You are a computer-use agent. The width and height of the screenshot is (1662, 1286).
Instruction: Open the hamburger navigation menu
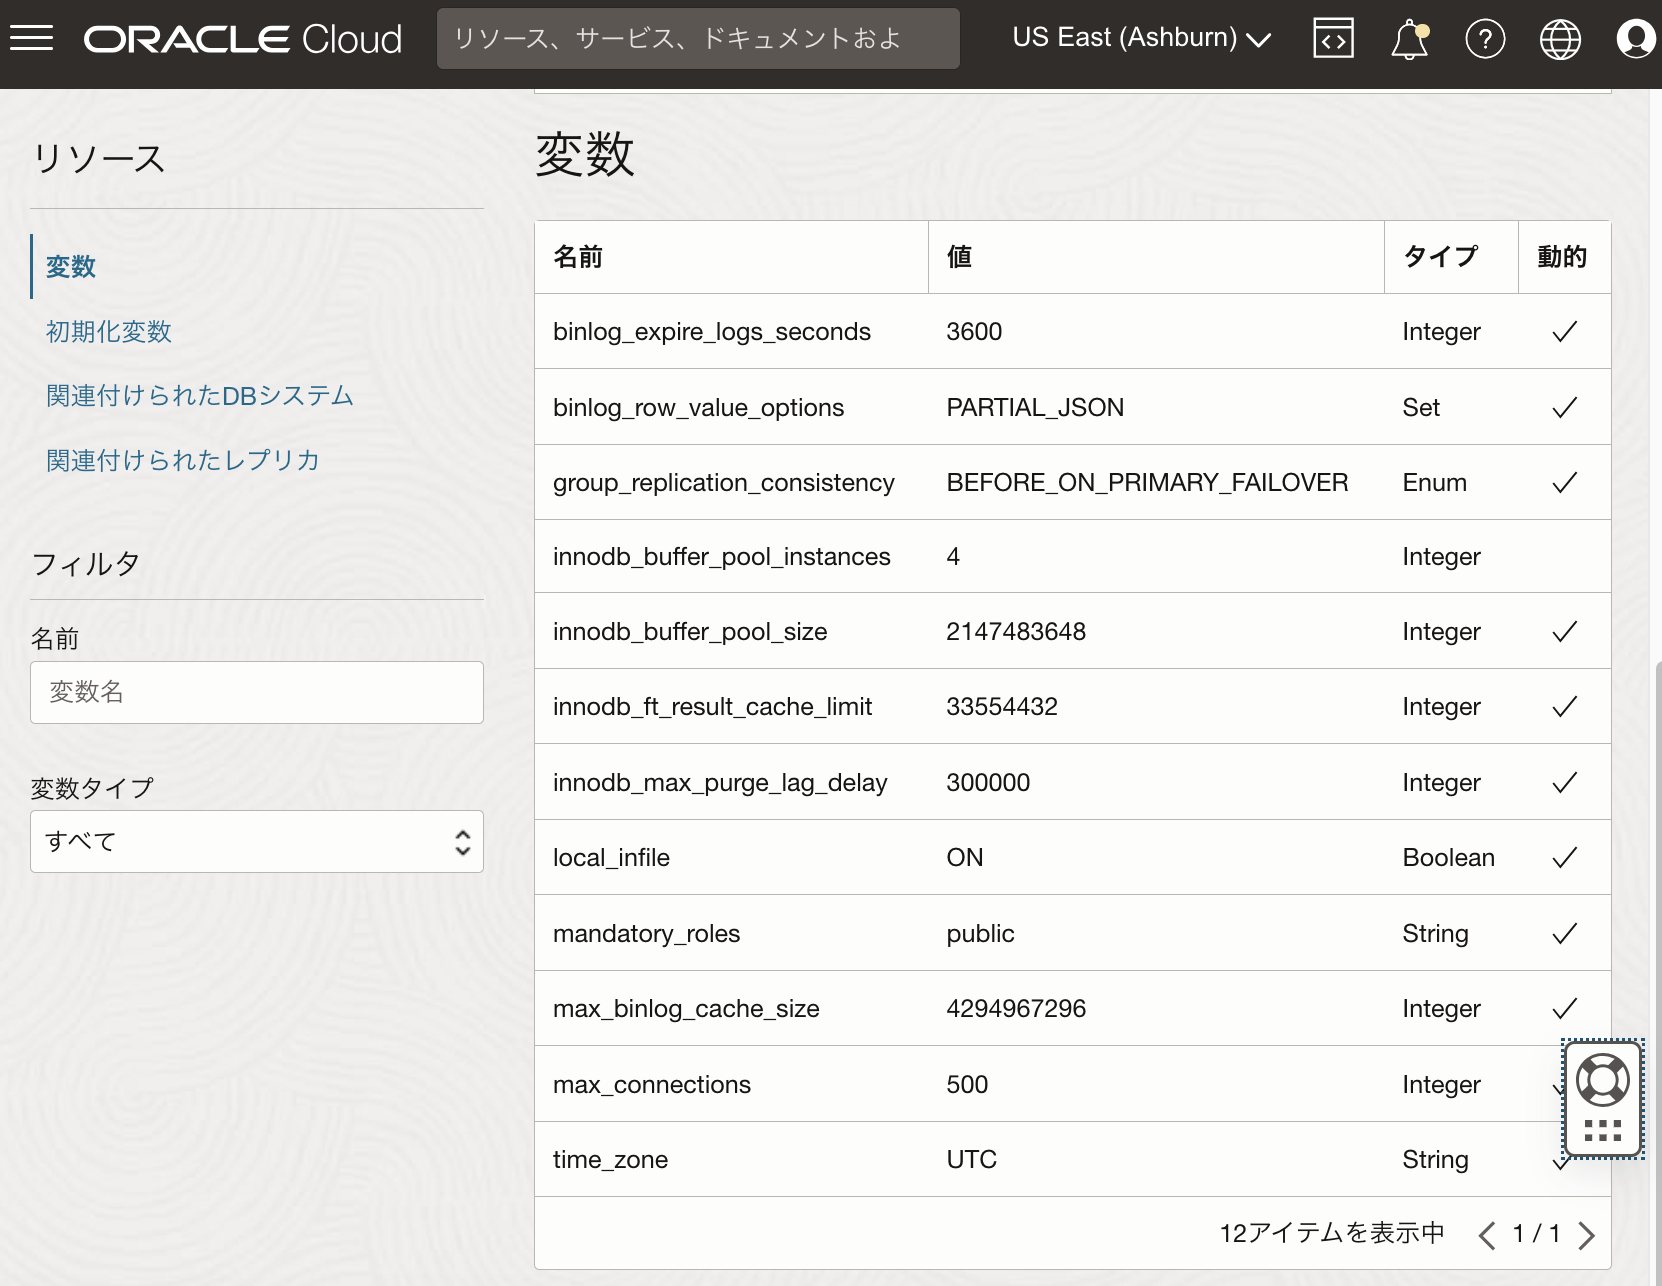31,38
